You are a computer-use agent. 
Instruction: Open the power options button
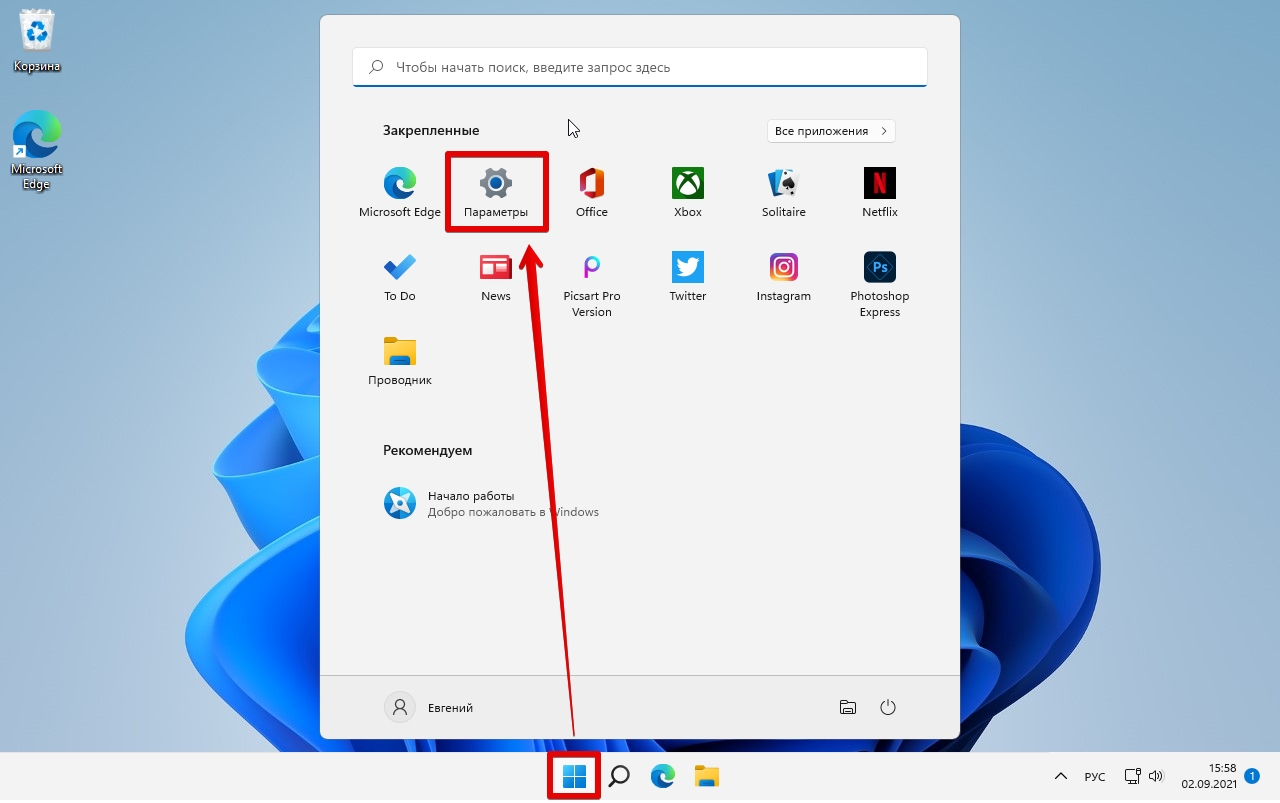pos(888,707)
